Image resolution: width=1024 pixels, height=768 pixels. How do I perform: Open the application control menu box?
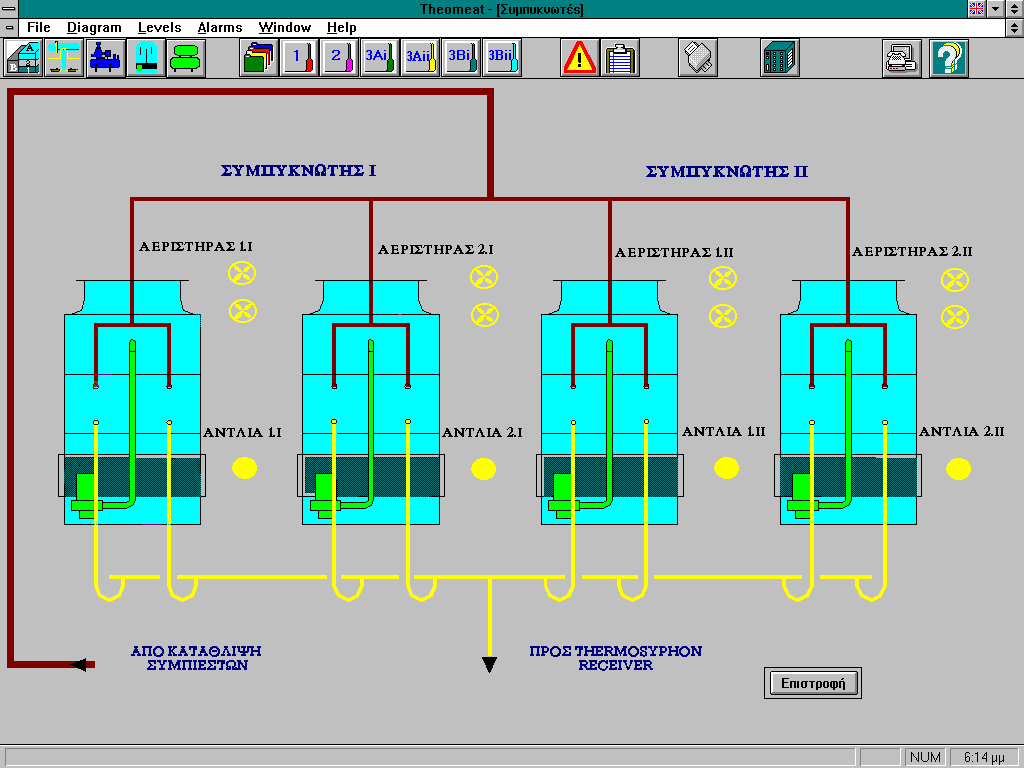pos(9,9)
